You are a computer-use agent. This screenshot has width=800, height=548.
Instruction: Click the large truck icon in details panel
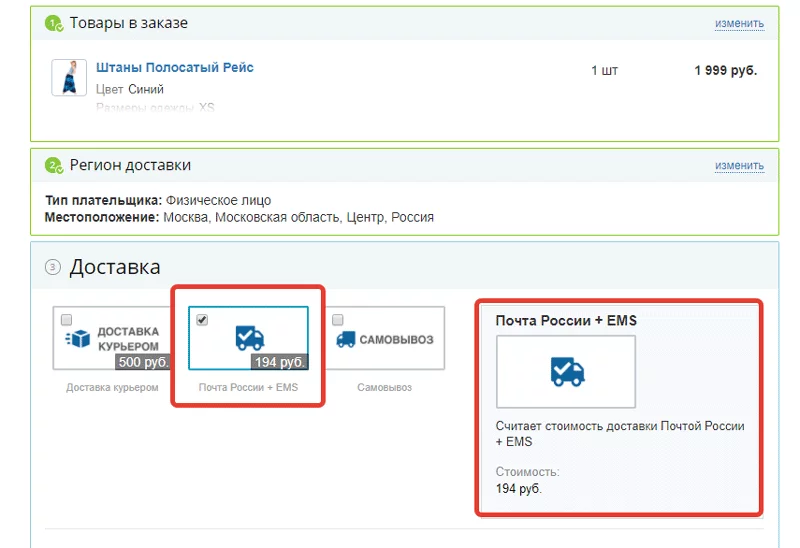(566, 372)
